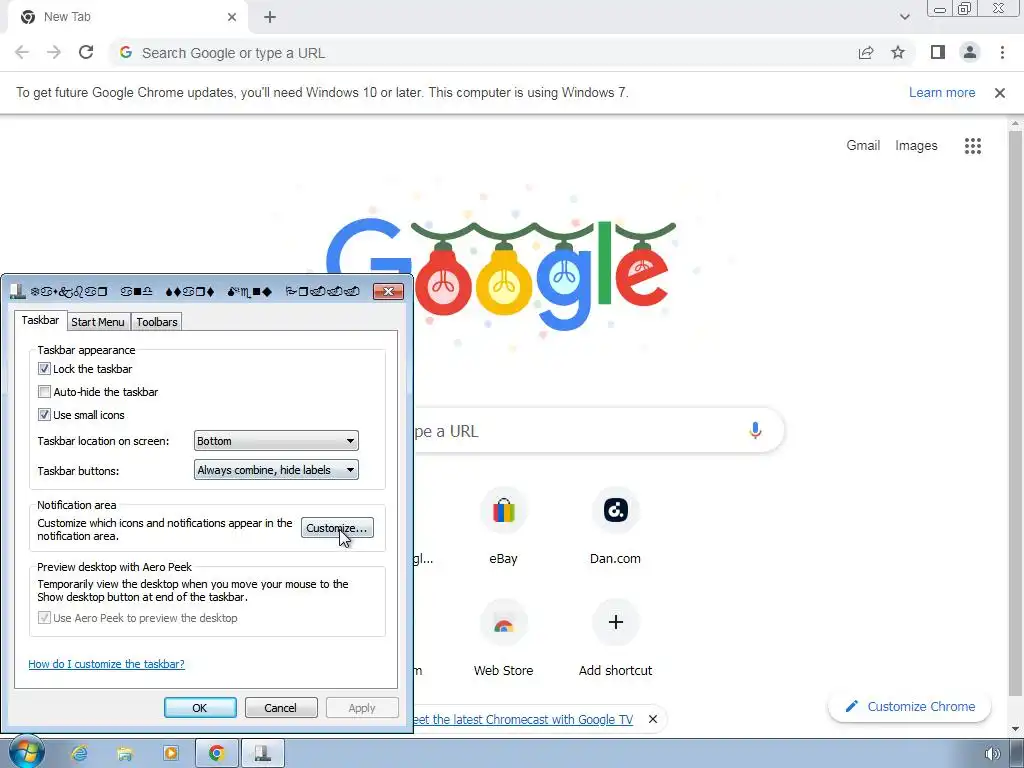The height and width of the screenshot is (768, 1024).
Task: Reload the page in Chrome
Action: [86, 53]
